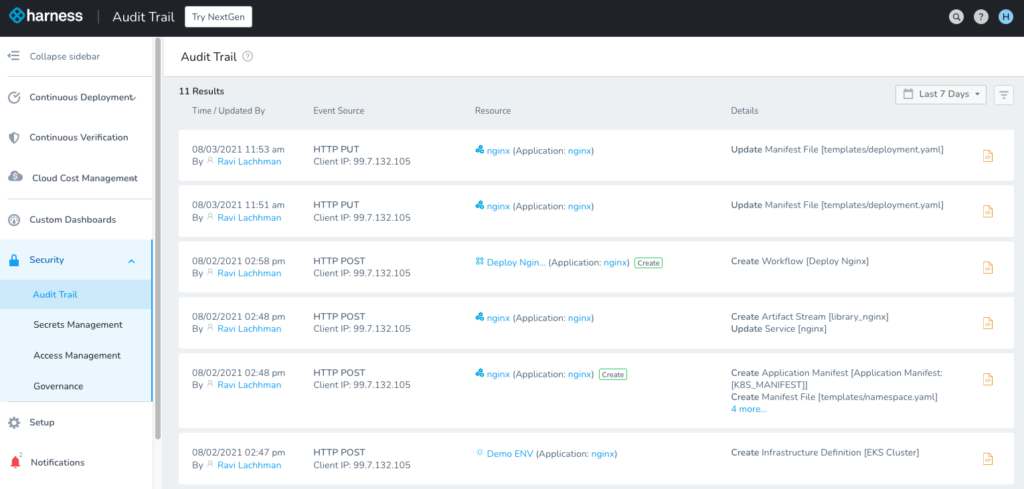Open nginx application link in Demo ENV row
Image resolution: width=1024 pixels, height=489 pixels.
(x=603, y=453)
